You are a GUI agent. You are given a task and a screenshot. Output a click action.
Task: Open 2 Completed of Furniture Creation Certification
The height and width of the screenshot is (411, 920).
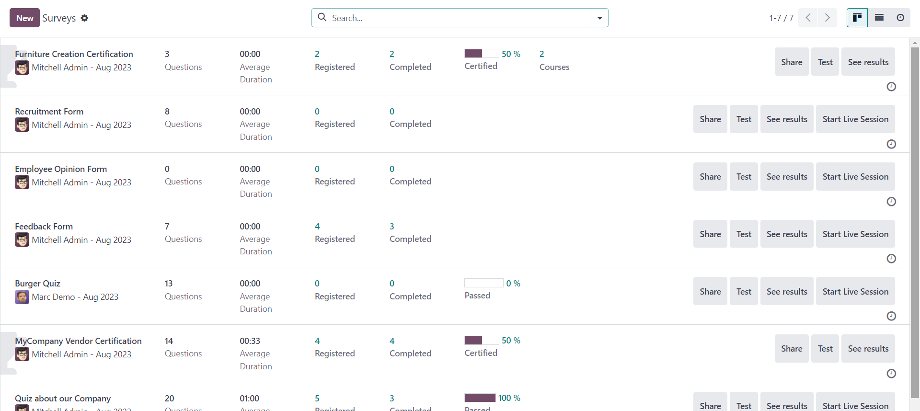tap(410, 60)
